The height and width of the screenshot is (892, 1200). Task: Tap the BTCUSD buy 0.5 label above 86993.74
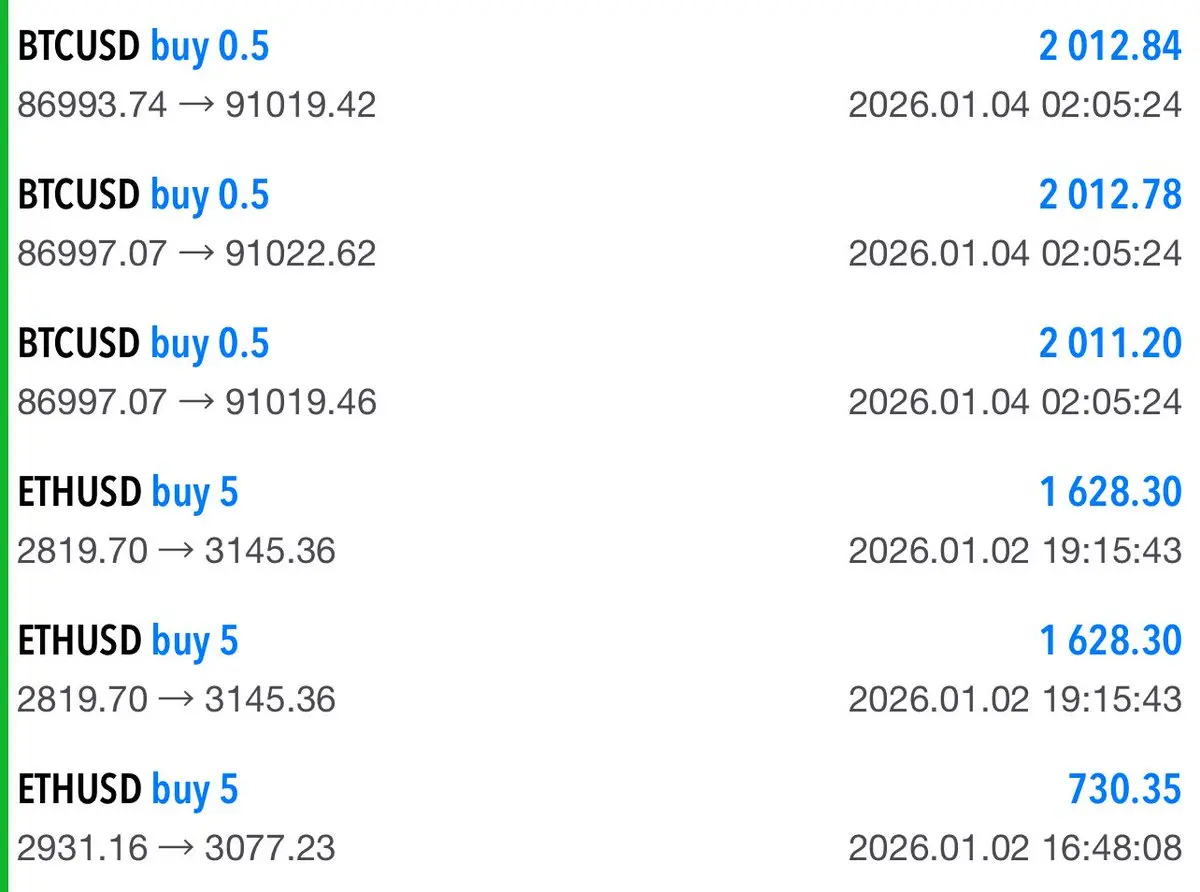coord(143,47)
